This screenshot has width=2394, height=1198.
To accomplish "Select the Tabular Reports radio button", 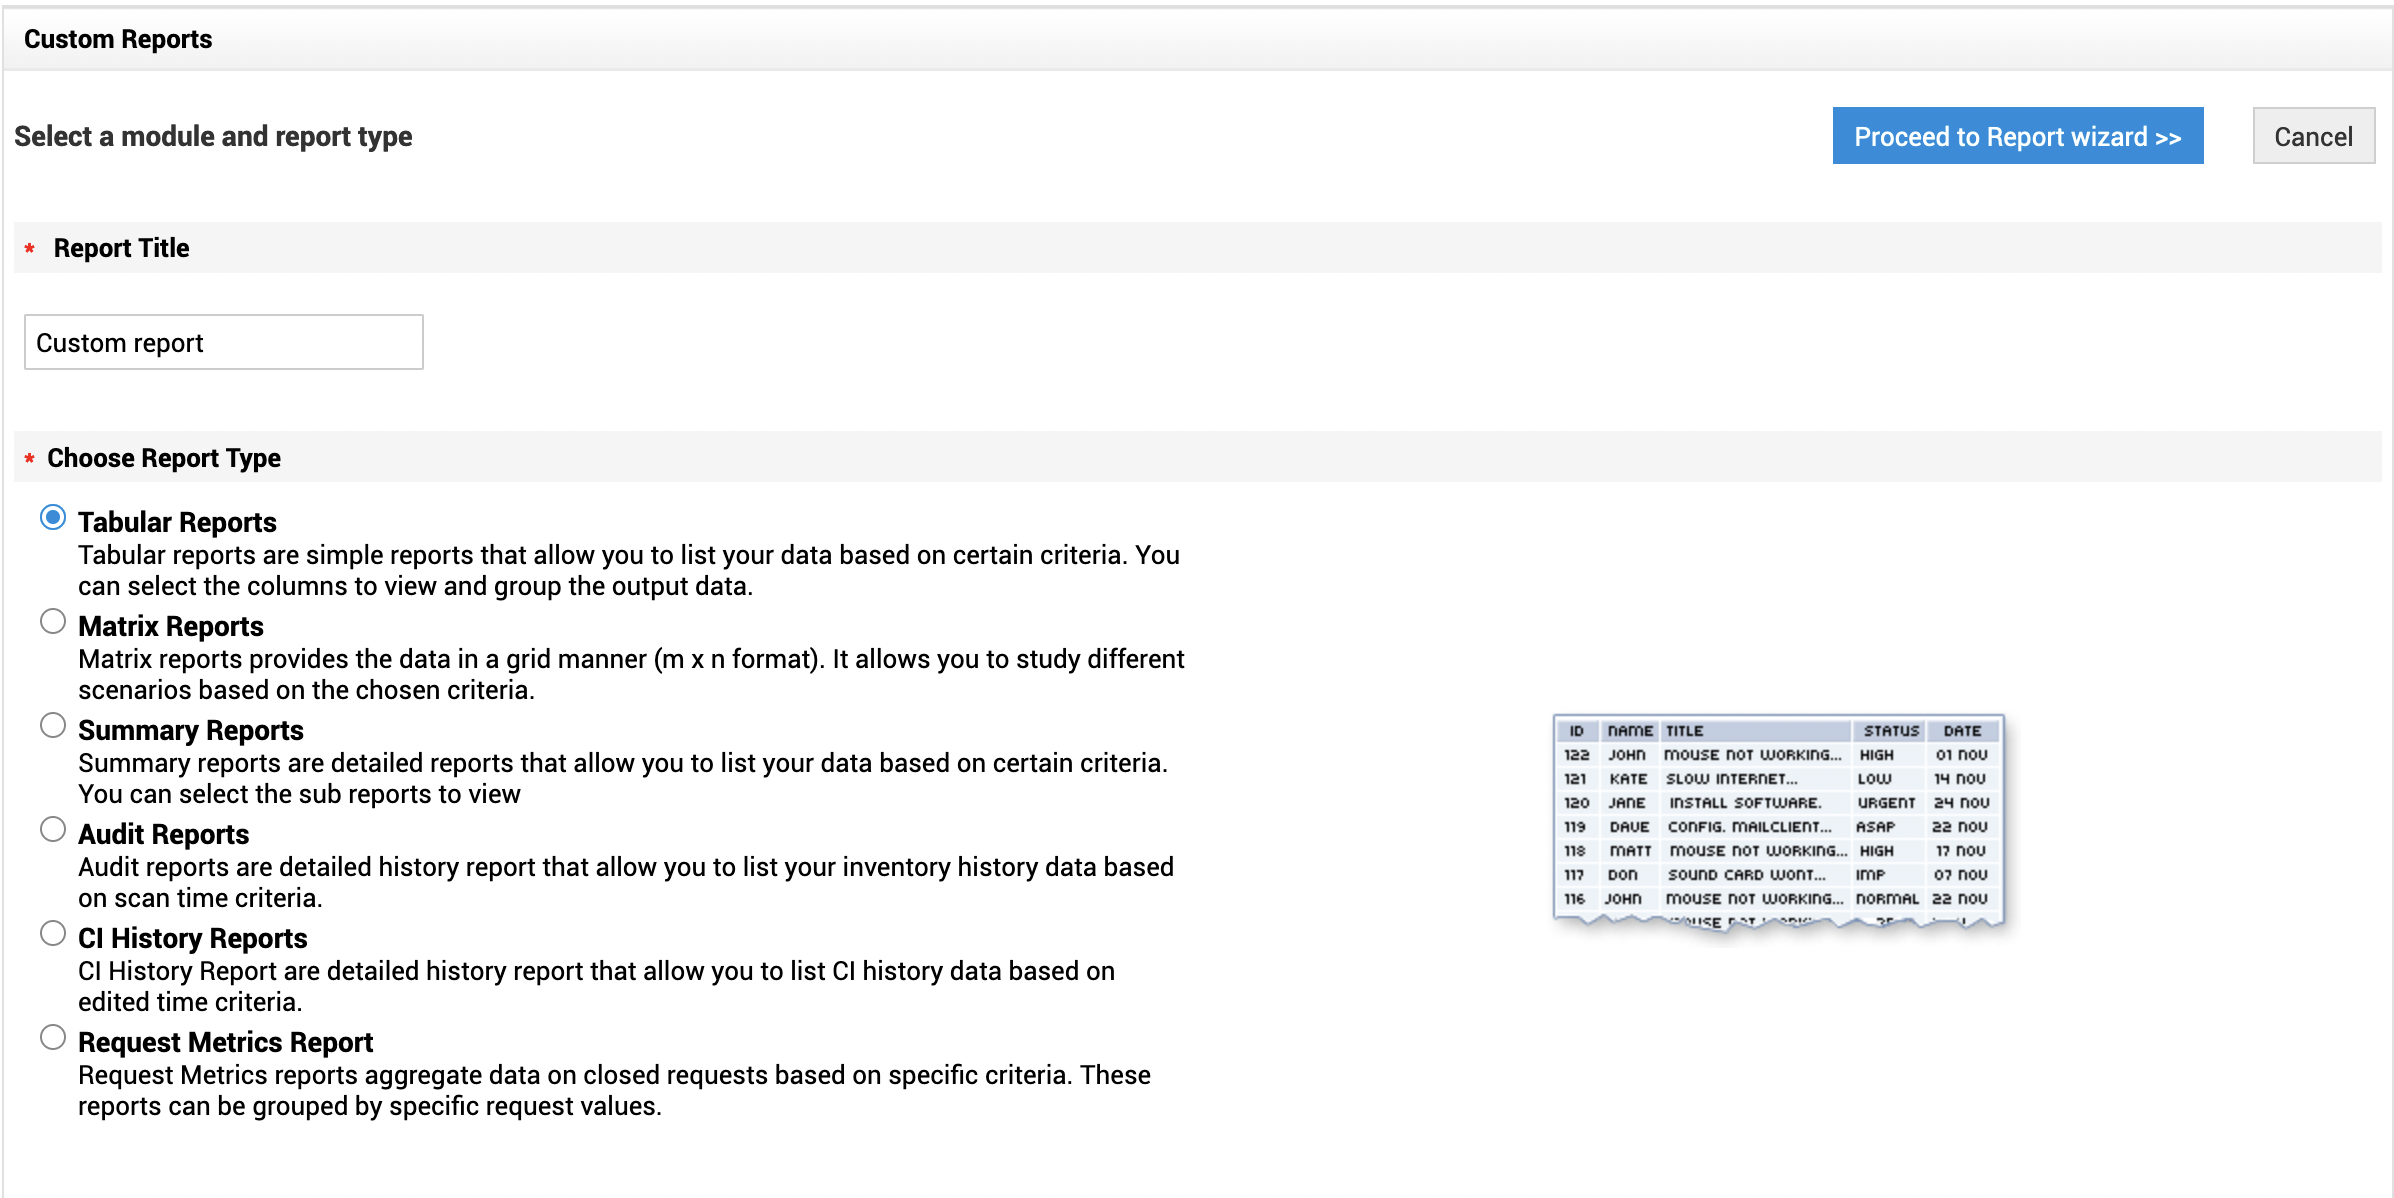I will tap(53, 517).
